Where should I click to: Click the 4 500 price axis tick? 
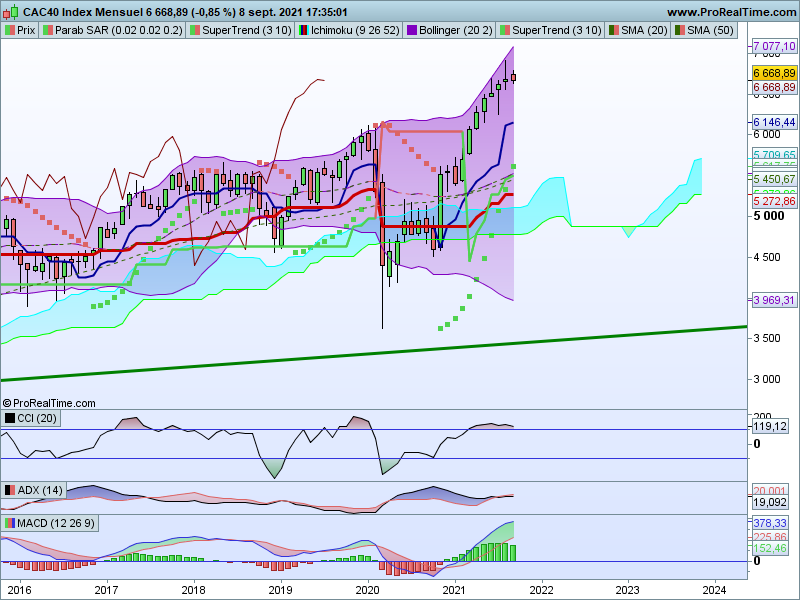(x=767, y=257)
